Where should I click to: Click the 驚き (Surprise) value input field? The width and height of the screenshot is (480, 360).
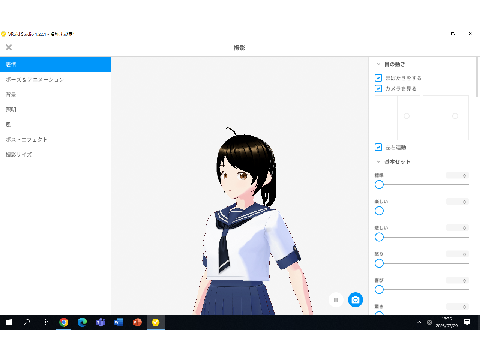tap(457, 306)
